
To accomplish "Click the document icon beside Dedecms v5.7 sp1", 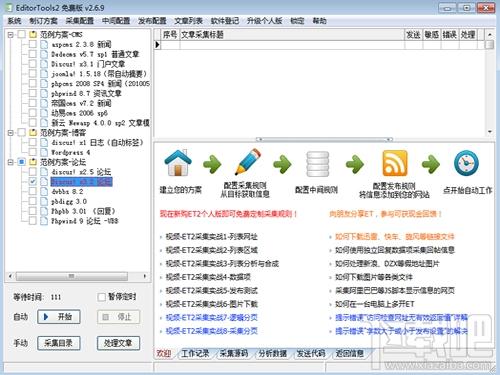I will pyautogui.click(x=44, y=54).
